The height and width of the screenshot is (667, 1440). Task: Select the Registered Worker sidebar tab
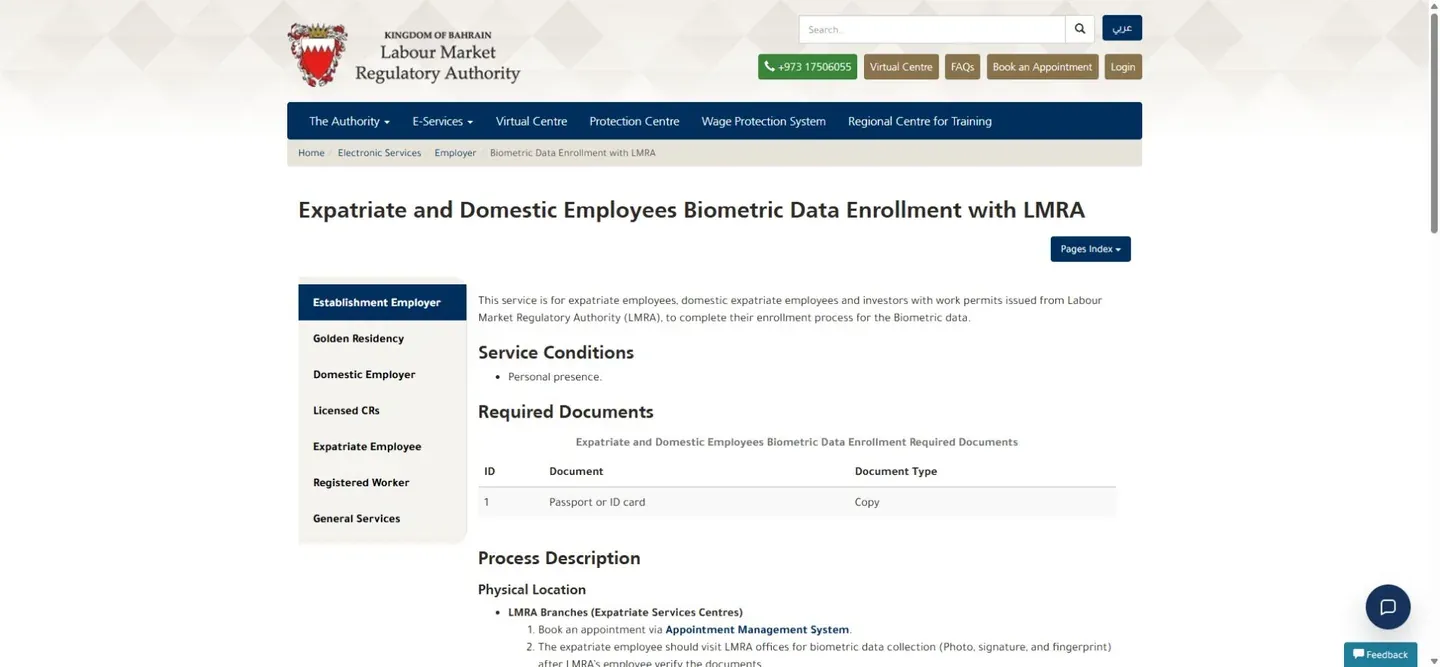point(382,482)
